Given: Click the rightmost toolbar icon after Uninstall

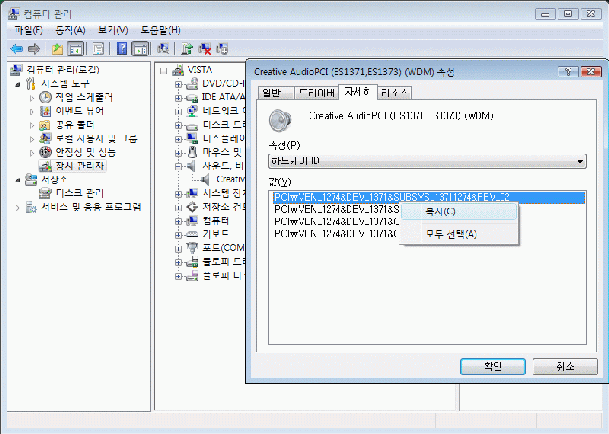Looking at the screenshot, I should click(x=222, y=49).
